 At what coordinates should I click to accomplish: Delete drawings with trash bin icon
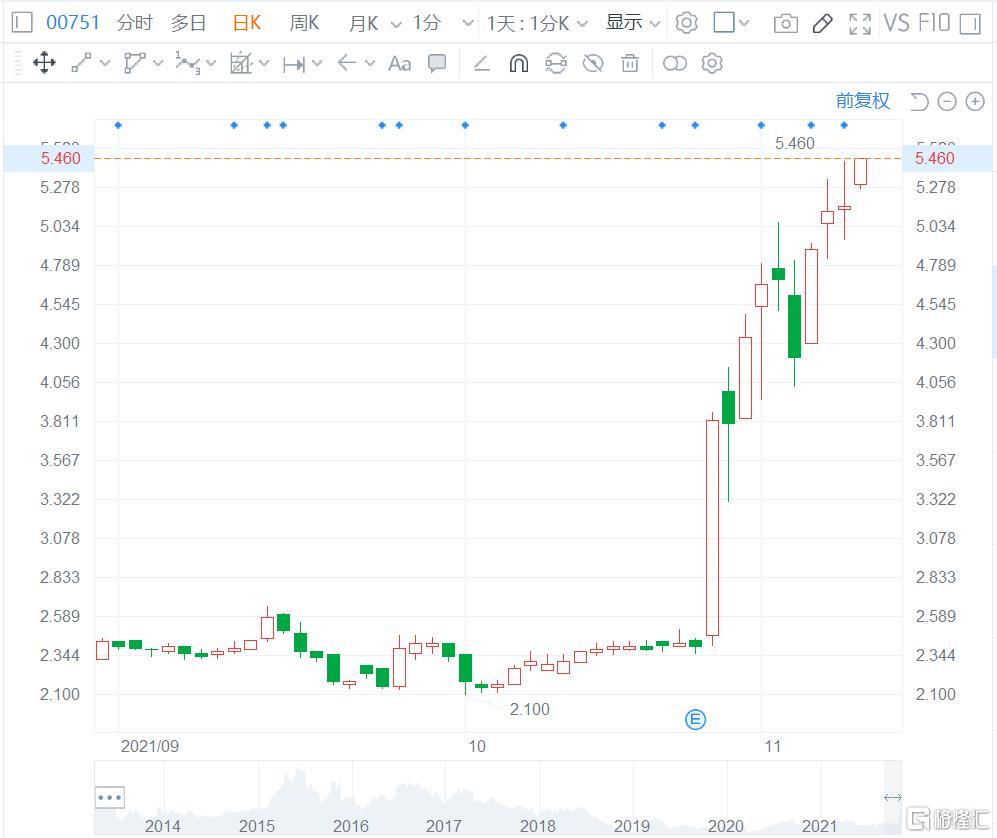(630, 64)
